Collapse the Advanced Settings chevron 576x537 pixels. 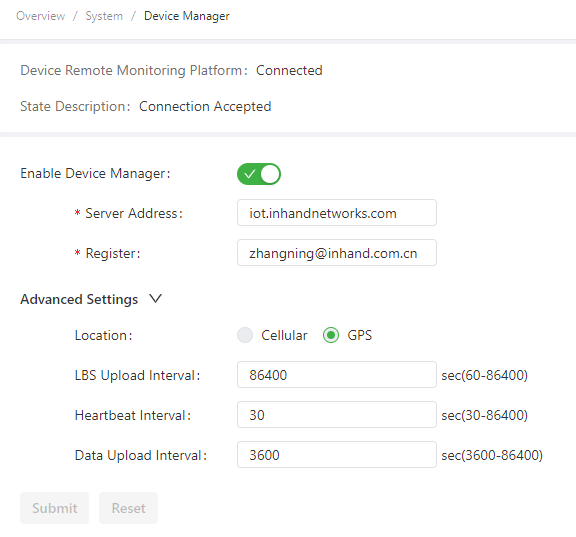155,299
